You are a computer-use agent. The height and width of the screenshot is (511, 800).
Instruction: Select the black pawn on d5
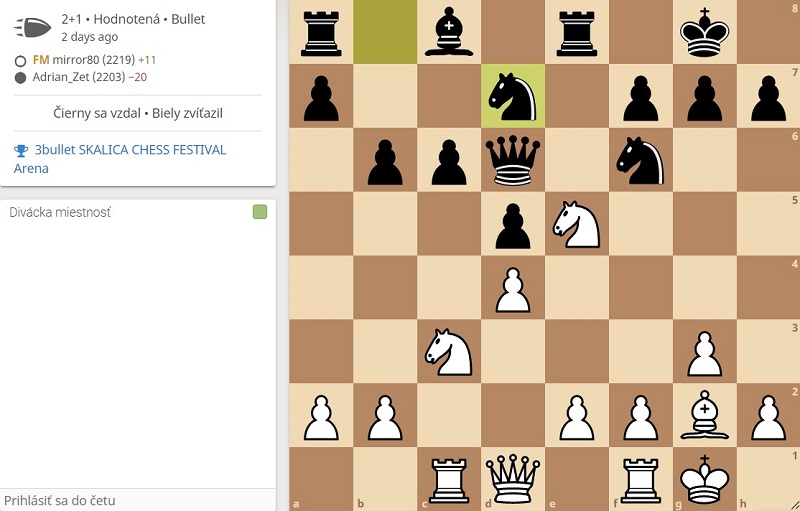[513, 225]
